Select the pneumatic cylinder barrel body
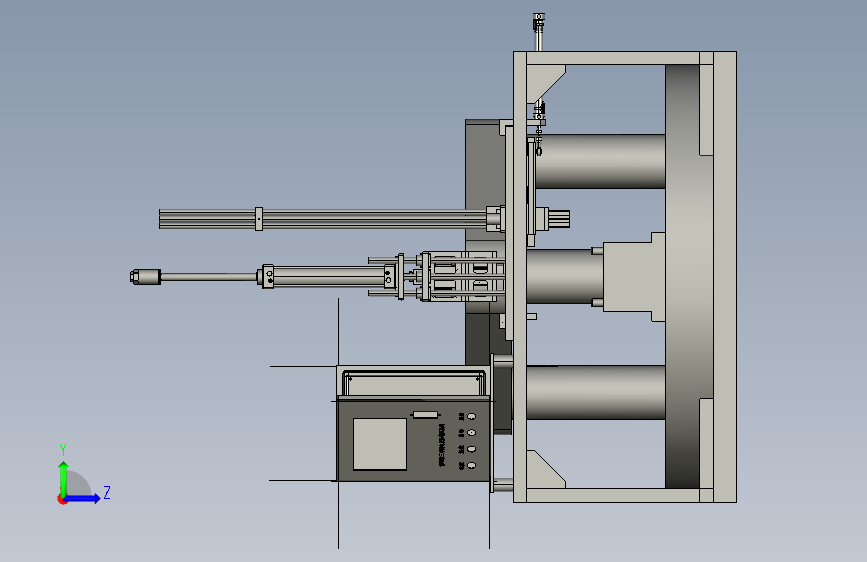Viewport: 867px width, 562px height. 329,277
